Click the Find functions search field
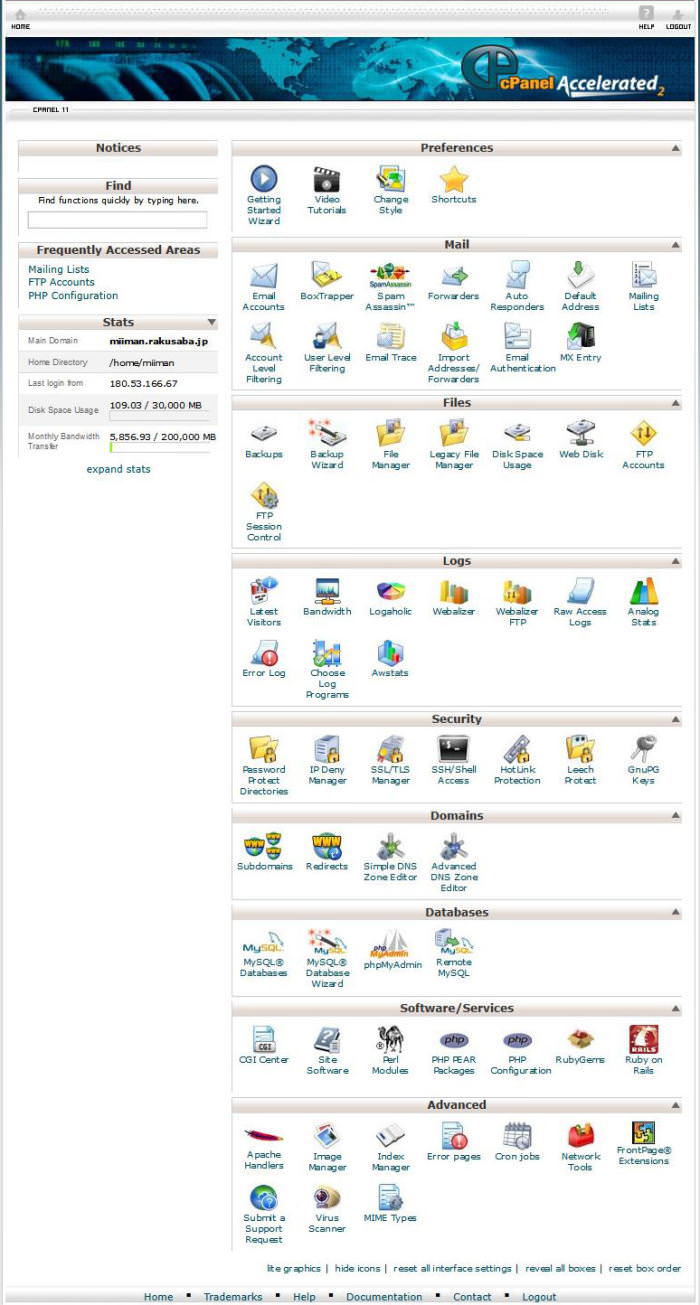The width and height of the screenshot is (700, 1305). (x=117, y=220)
